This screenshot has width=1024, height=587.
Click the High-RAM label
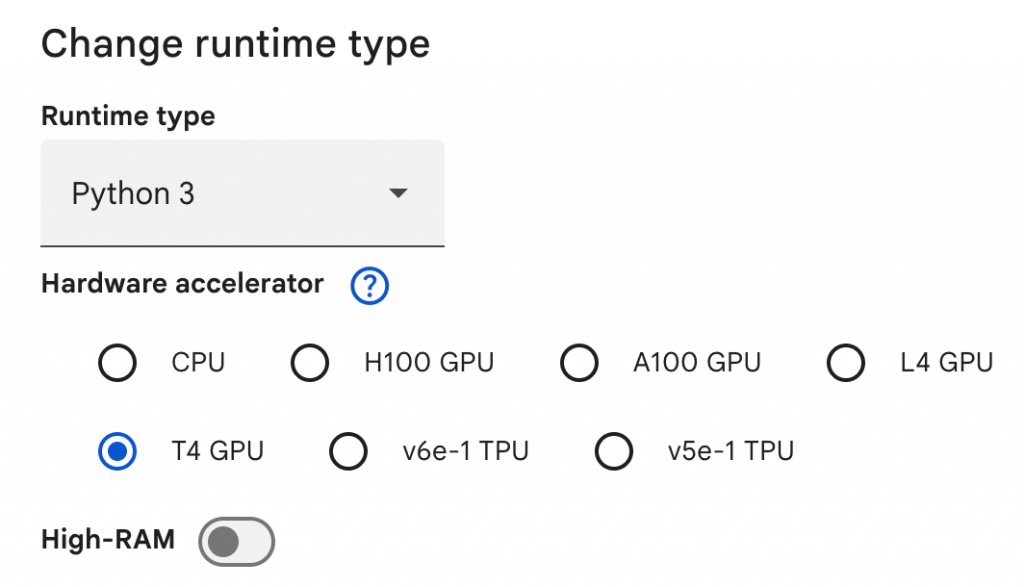(x=106, y=541)
